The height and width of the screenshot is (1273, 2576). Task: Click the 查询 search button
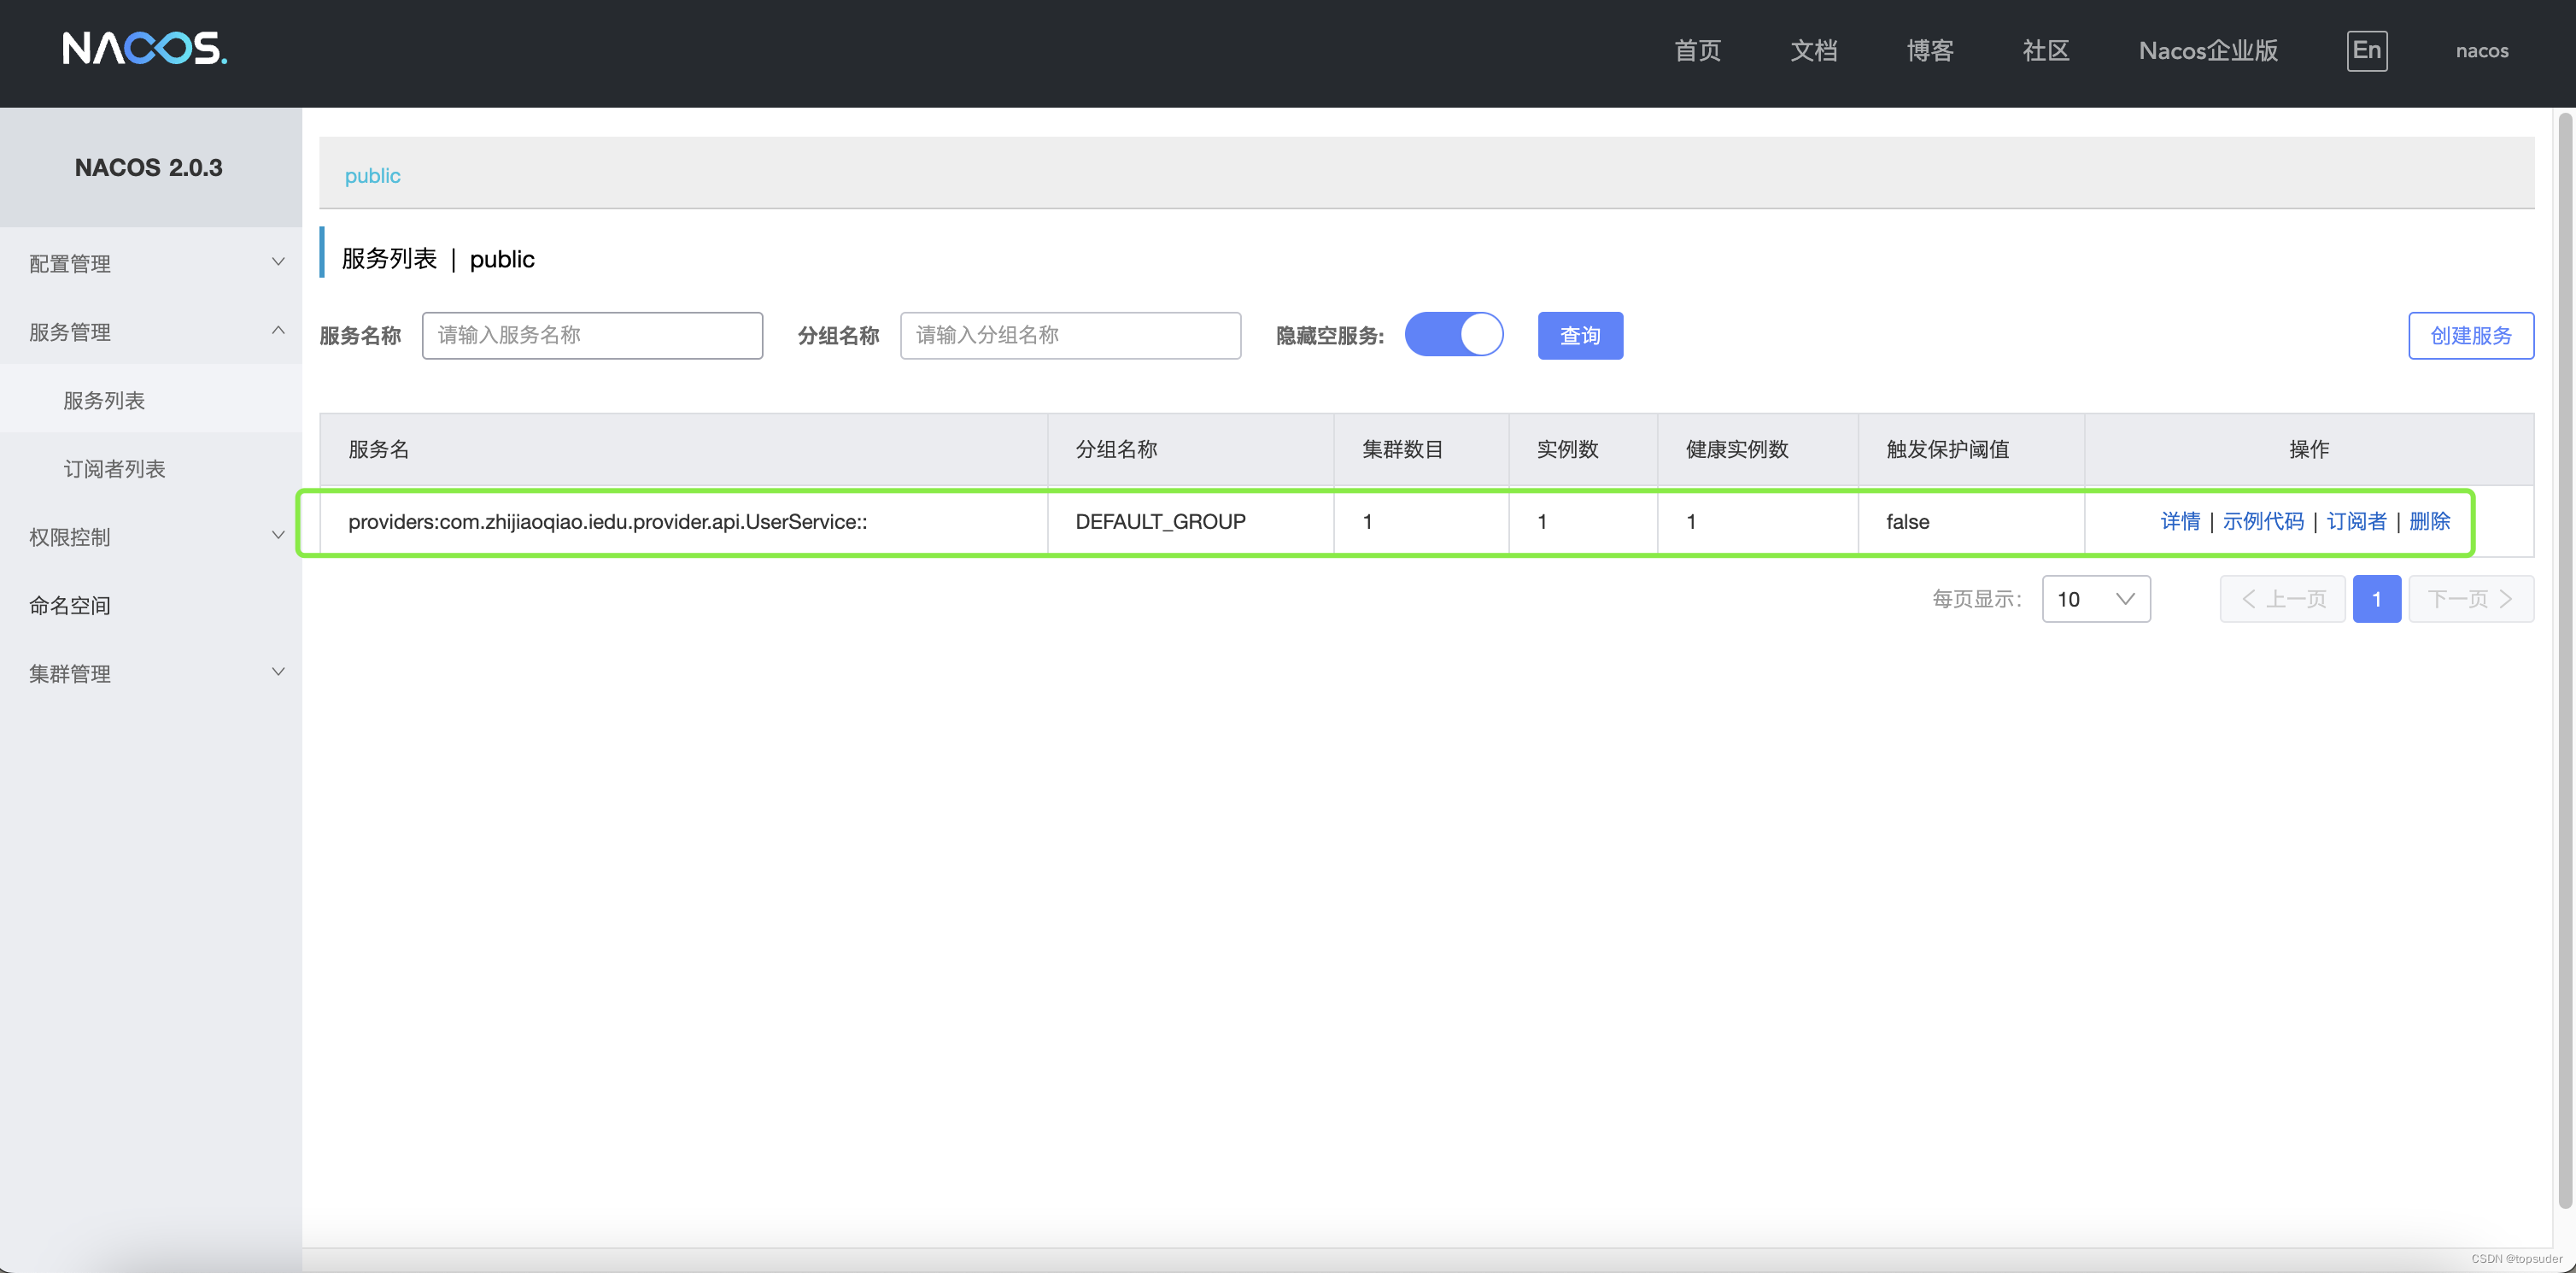[1580, 335]
